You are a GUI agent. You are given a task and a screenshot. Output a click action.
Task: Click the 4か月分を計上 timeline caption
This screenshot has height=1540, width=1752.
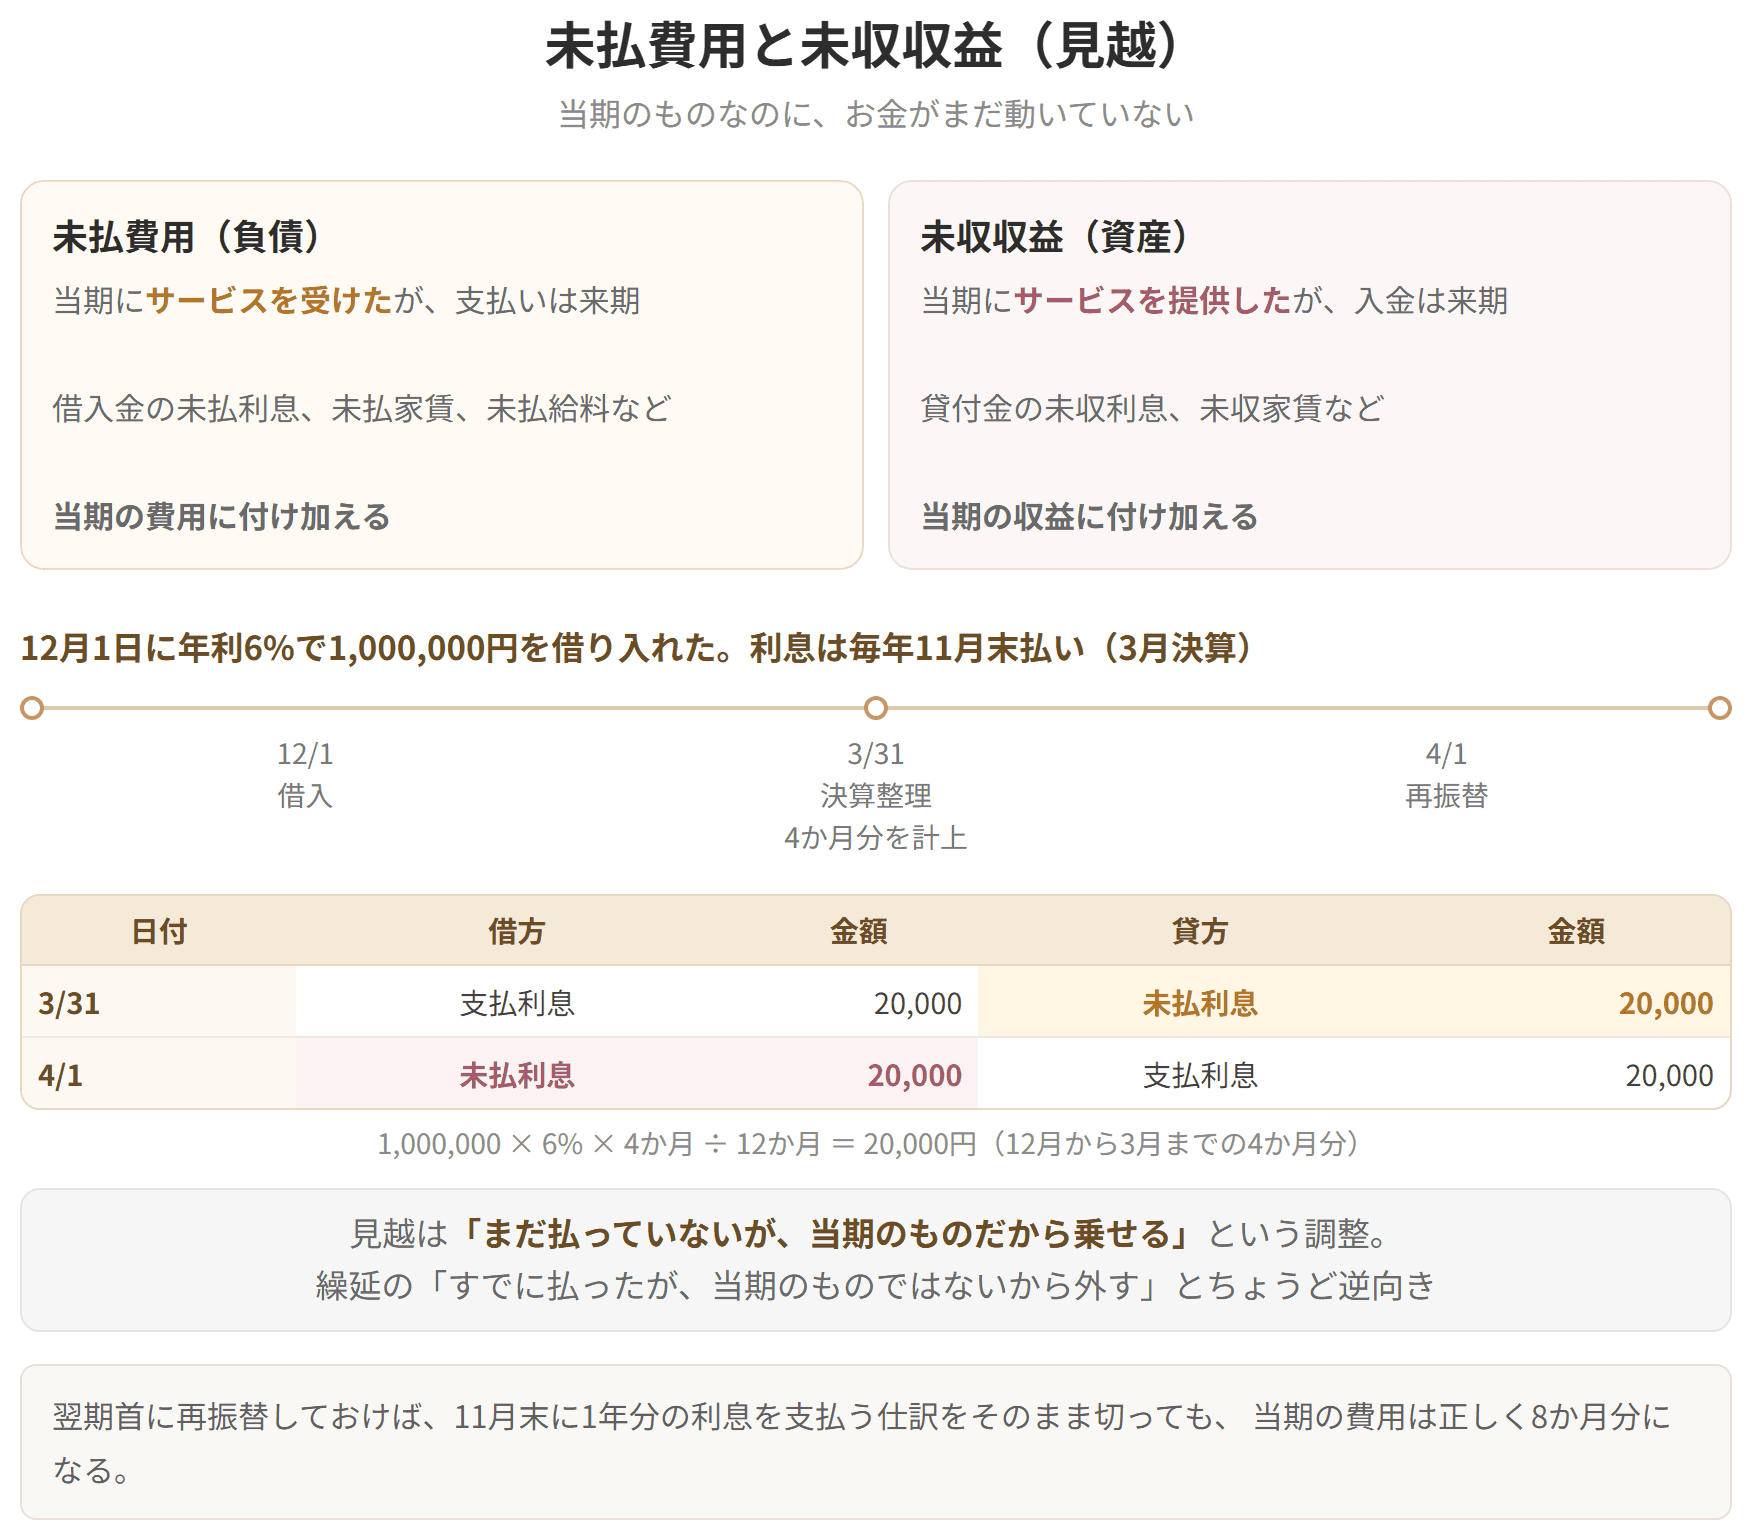click(876, 838)
